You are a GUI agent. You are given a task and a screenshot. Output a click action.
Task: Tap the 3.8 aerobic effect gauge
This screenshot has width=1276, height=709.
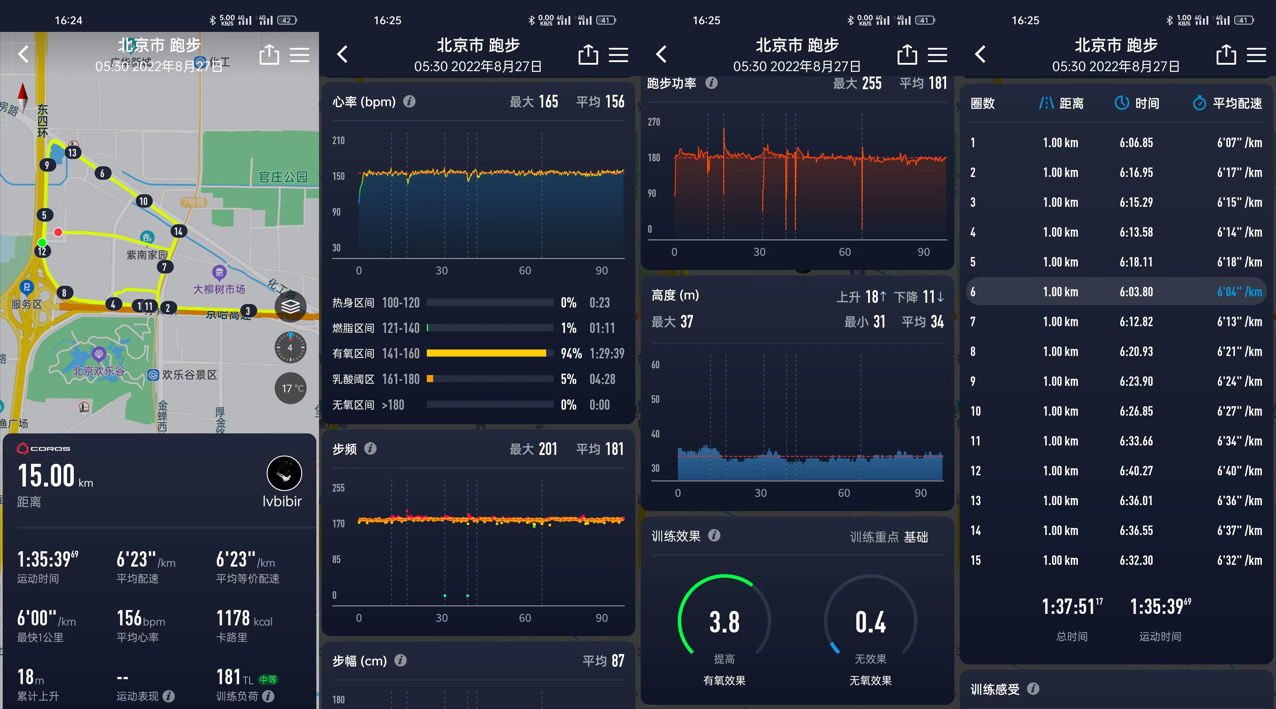click(724, 622)
